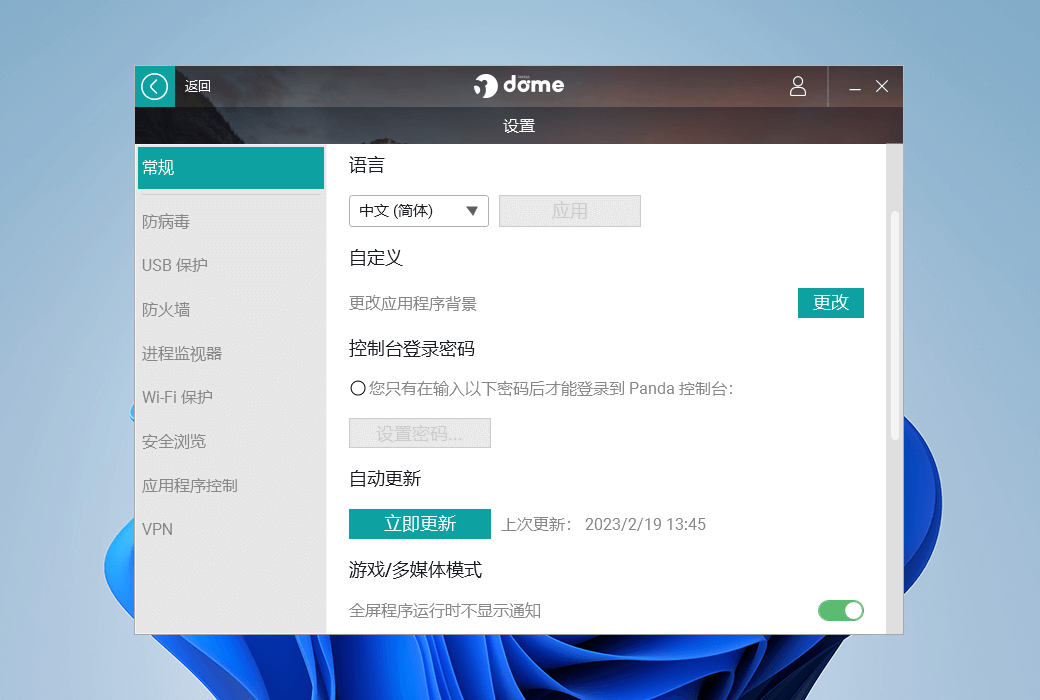Click the Panda Dome logo
Screen dimensions: 1040x700
tap(519, 86)
